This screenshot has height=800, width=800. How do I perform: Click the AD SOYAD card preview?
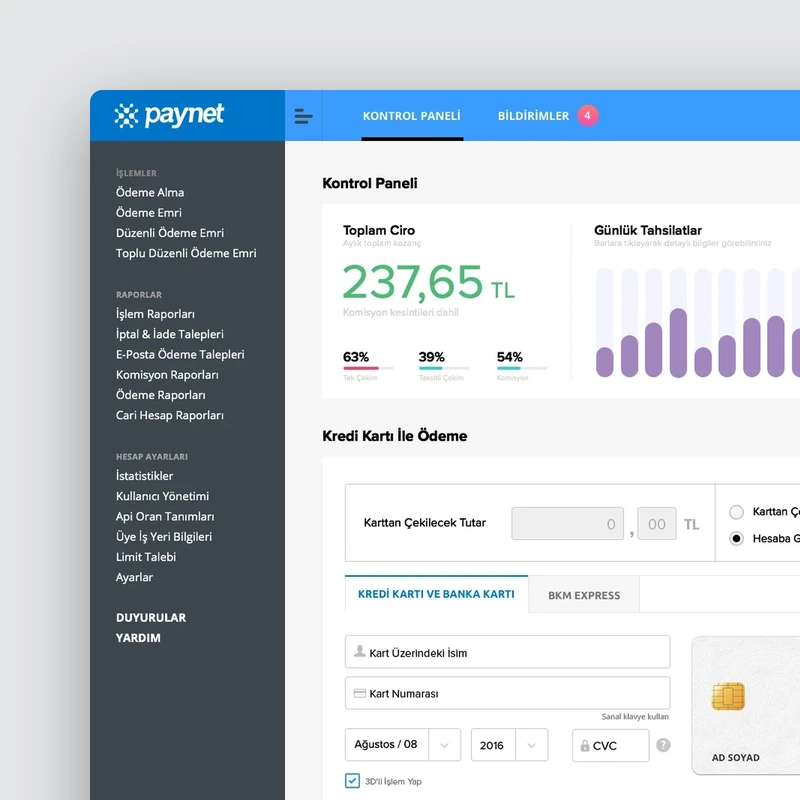(x=745, y=705)
